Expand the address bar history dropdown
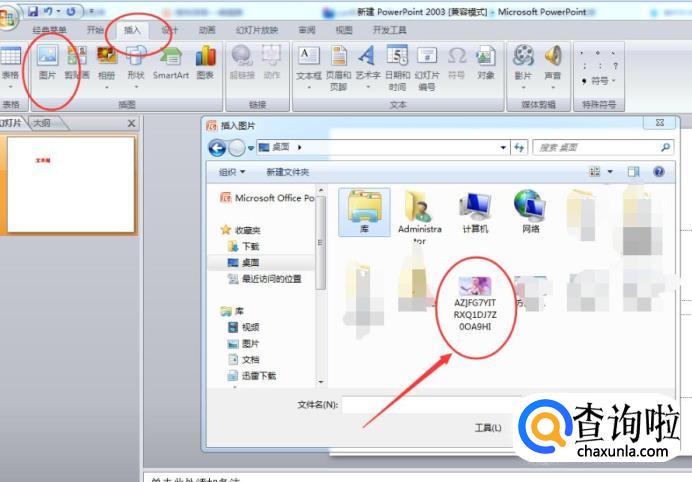 [503, 147]
